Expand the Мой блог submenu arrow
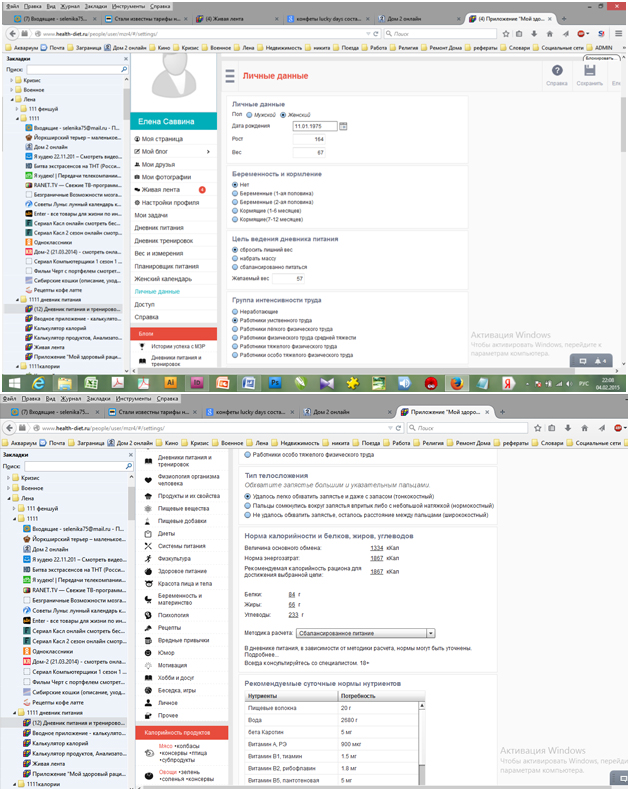The width and height of the screenshot is (628, 789). [x=207, y=152]
